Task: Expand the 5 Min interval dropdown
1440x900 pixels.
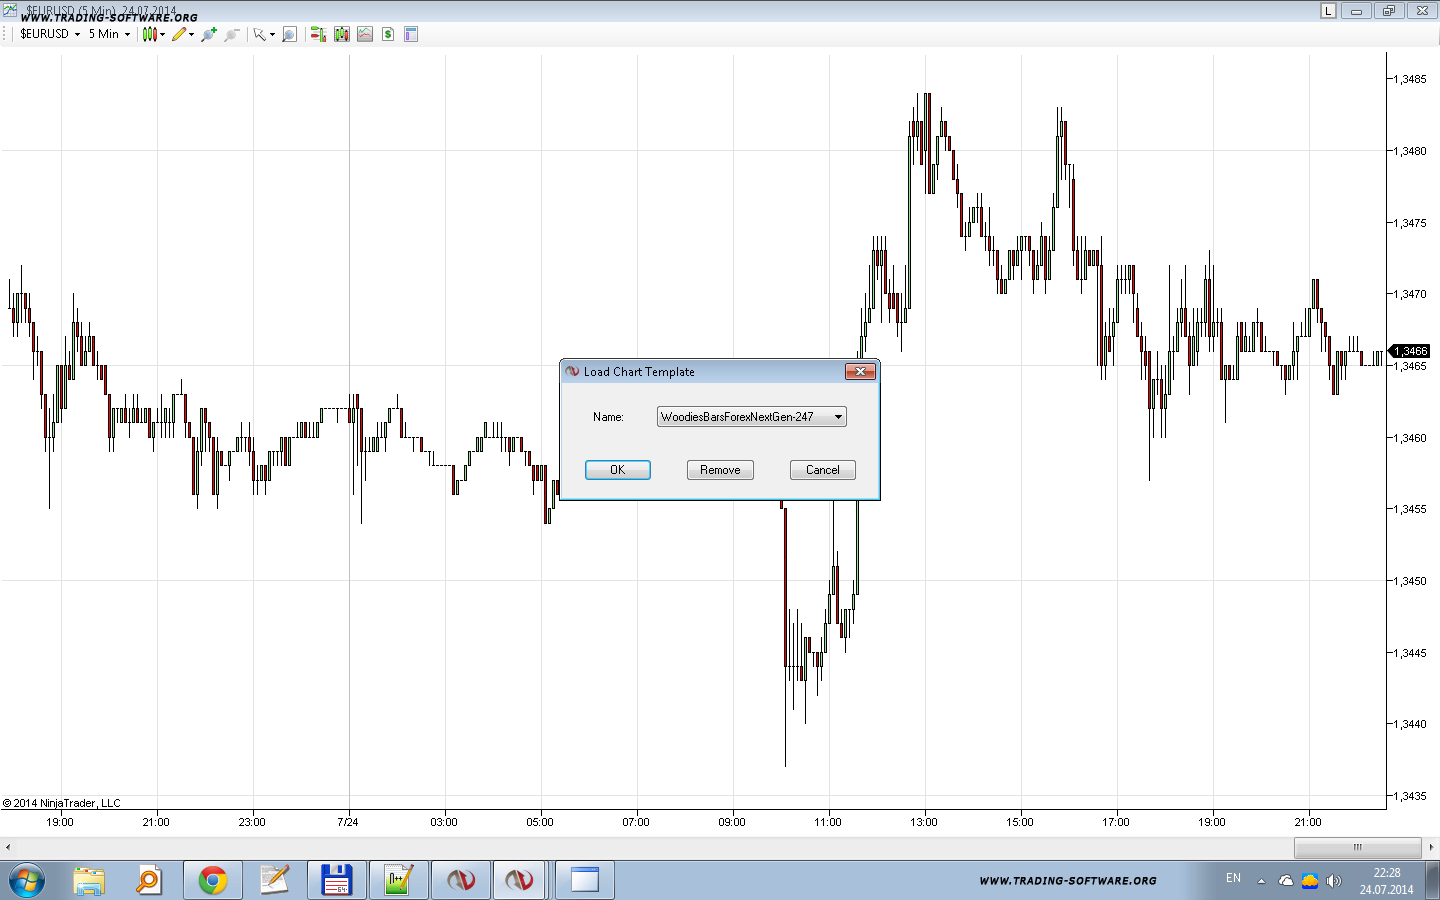Action: [109, 34]
